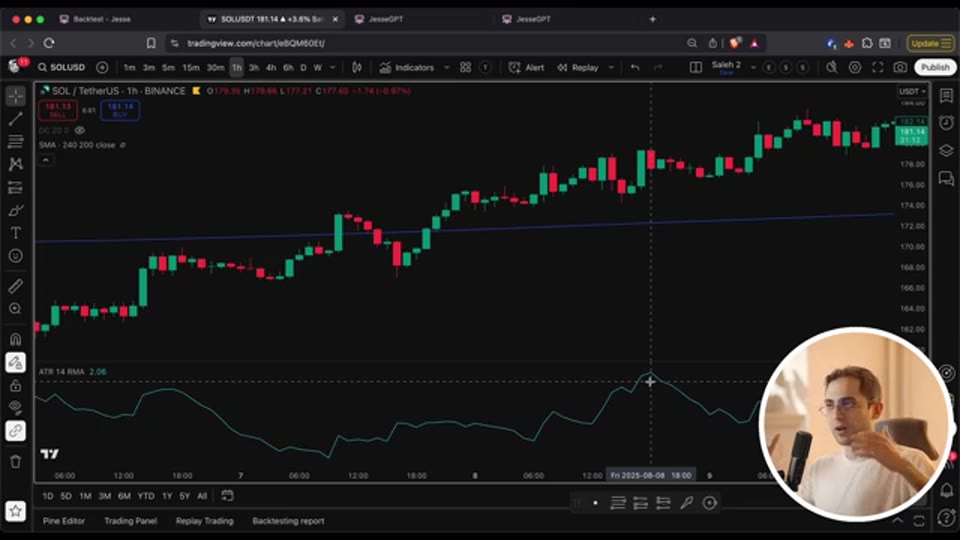
Task: Select the 1M date range
Action: [x=85, y=496]
